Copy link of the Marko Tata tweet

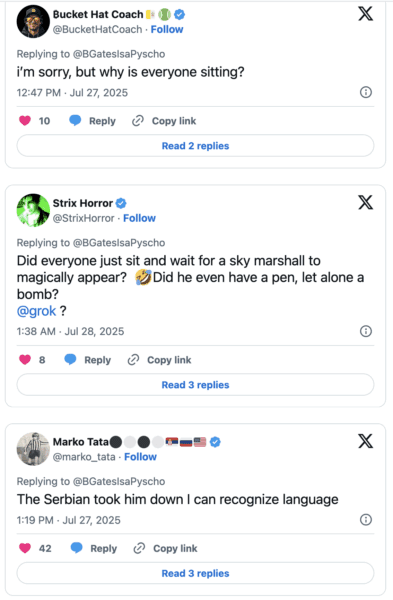coord(165,548)
